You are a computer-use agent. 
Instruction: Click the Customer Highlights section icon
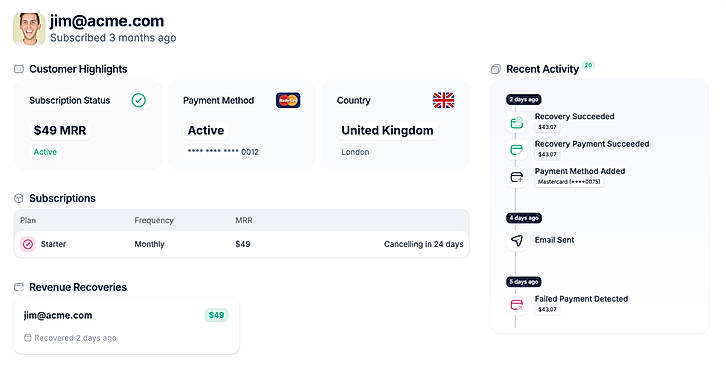click(x=19, y=69)
